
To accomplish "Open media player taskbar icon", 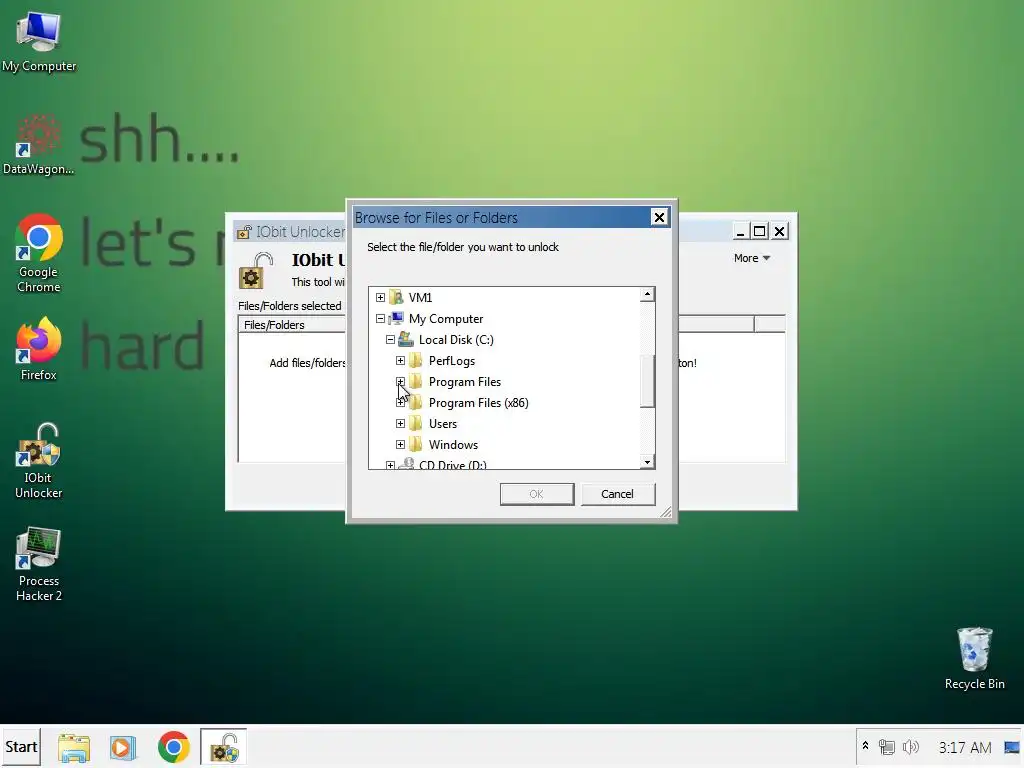I will [x=122, y=747].
